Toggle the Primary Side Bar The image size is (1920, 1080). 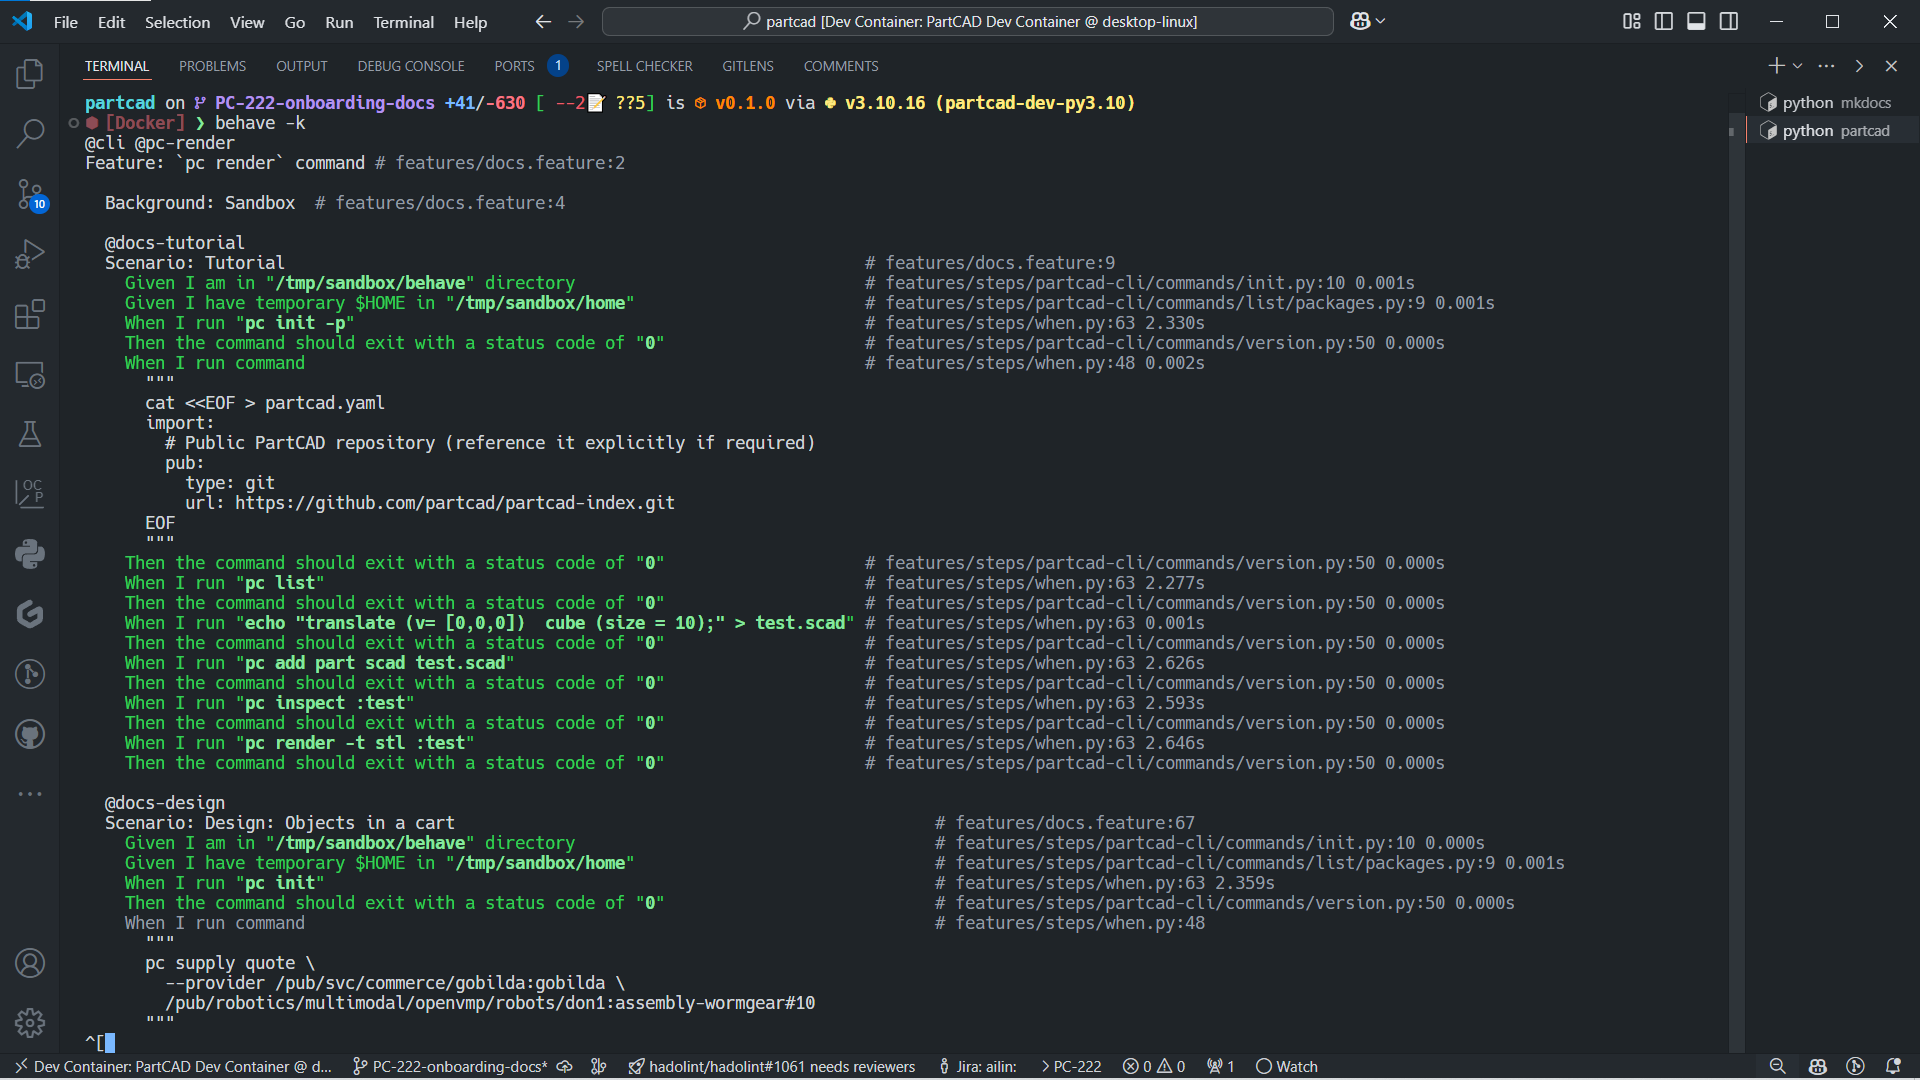click(x=1664, y=21)
